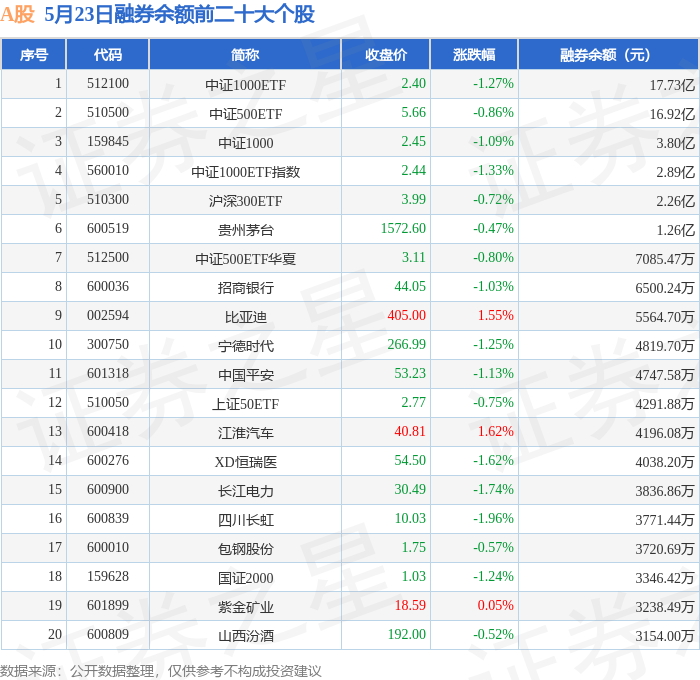The image size is (700, 680).
Task: Select the name 国证2000
Action: [246, 578]
